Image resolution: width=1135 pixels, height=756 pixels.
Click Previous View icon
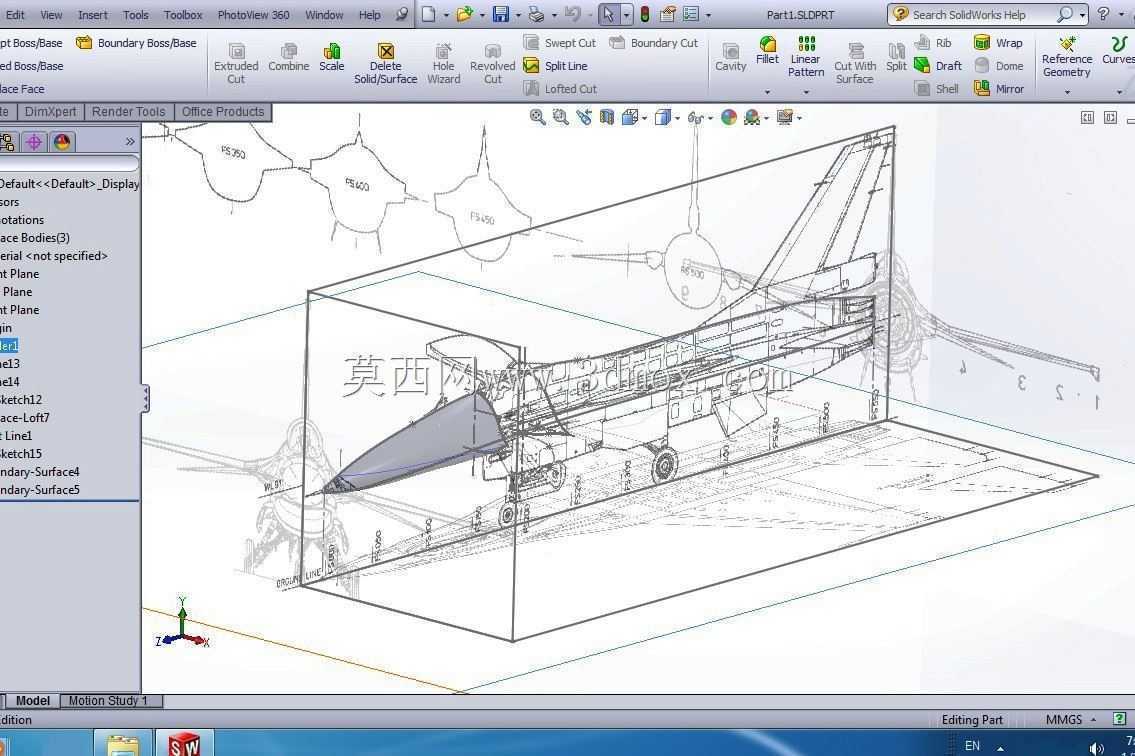point(583,117)
